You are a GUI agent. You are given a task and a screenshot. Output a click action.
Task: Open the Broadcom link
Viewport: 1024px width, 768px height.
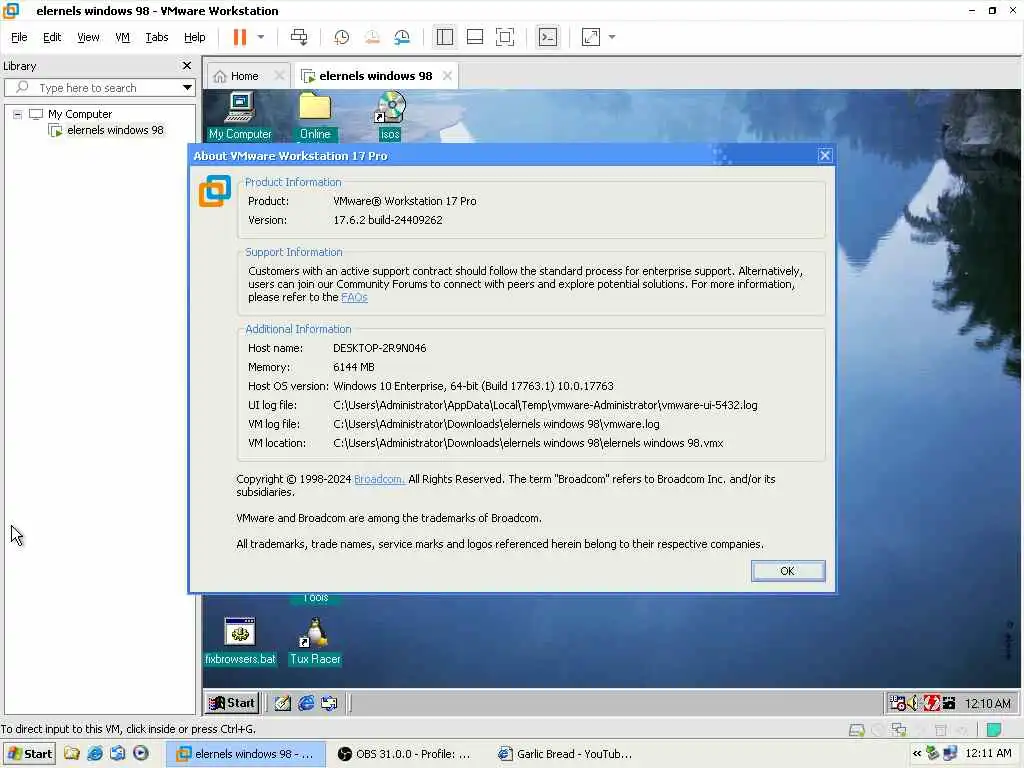379,479
